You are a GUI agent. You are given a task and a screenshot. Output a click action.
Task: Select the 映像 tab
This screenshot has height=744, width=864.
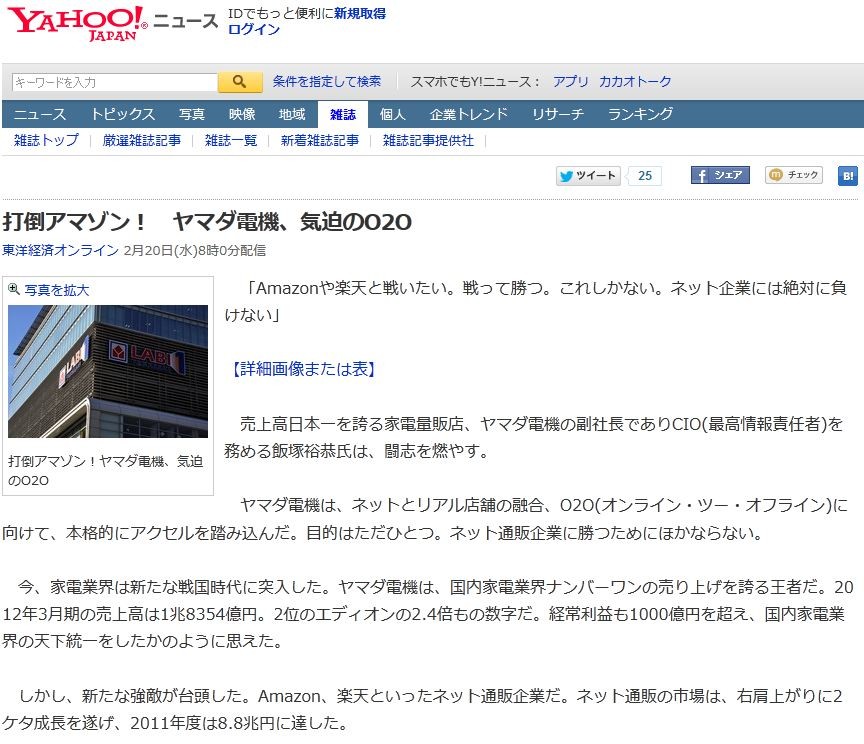pos(242,114)
